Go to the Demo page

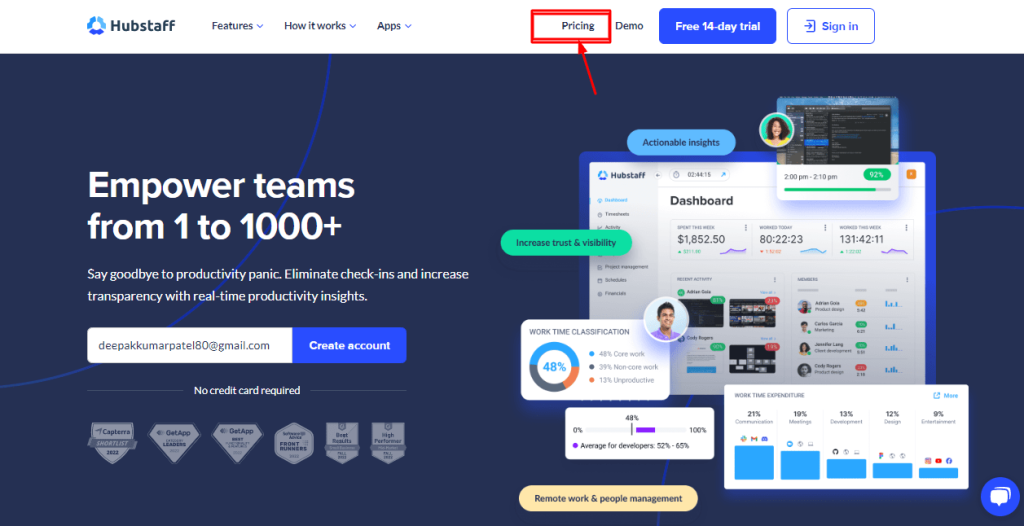tap(629, 26)
